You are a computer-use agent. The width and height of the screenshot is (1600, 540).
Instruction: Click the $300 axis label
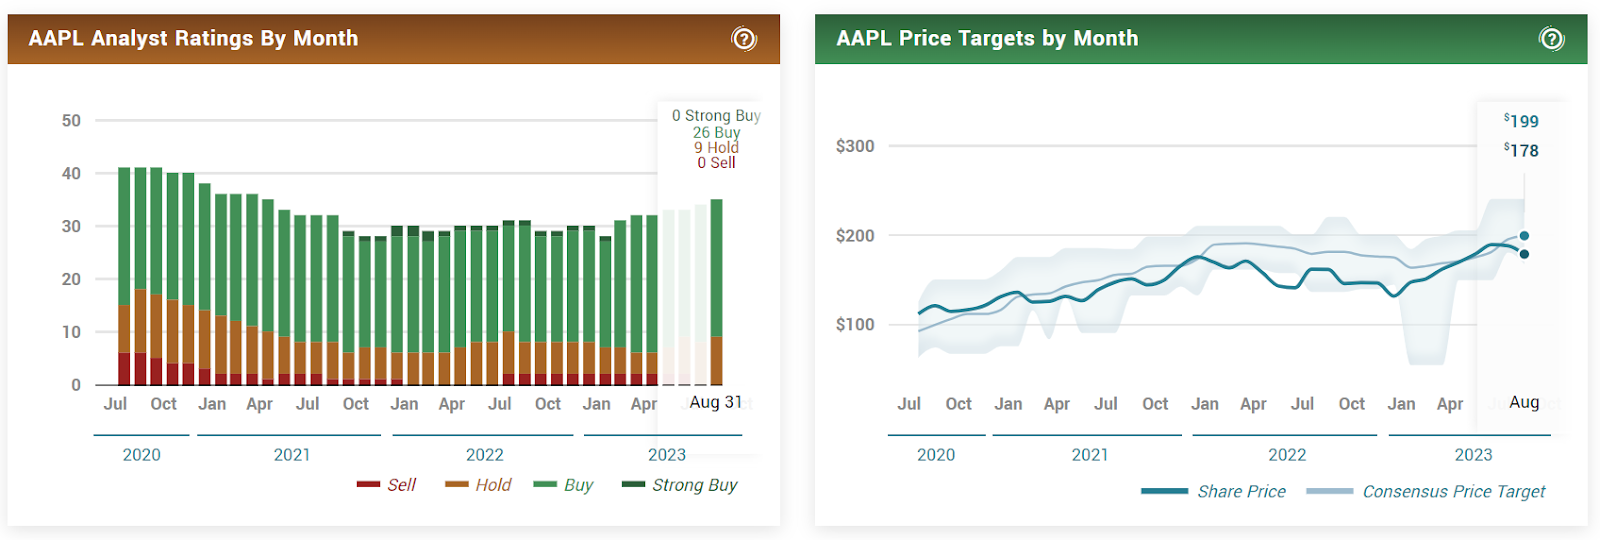coord(855,146)
